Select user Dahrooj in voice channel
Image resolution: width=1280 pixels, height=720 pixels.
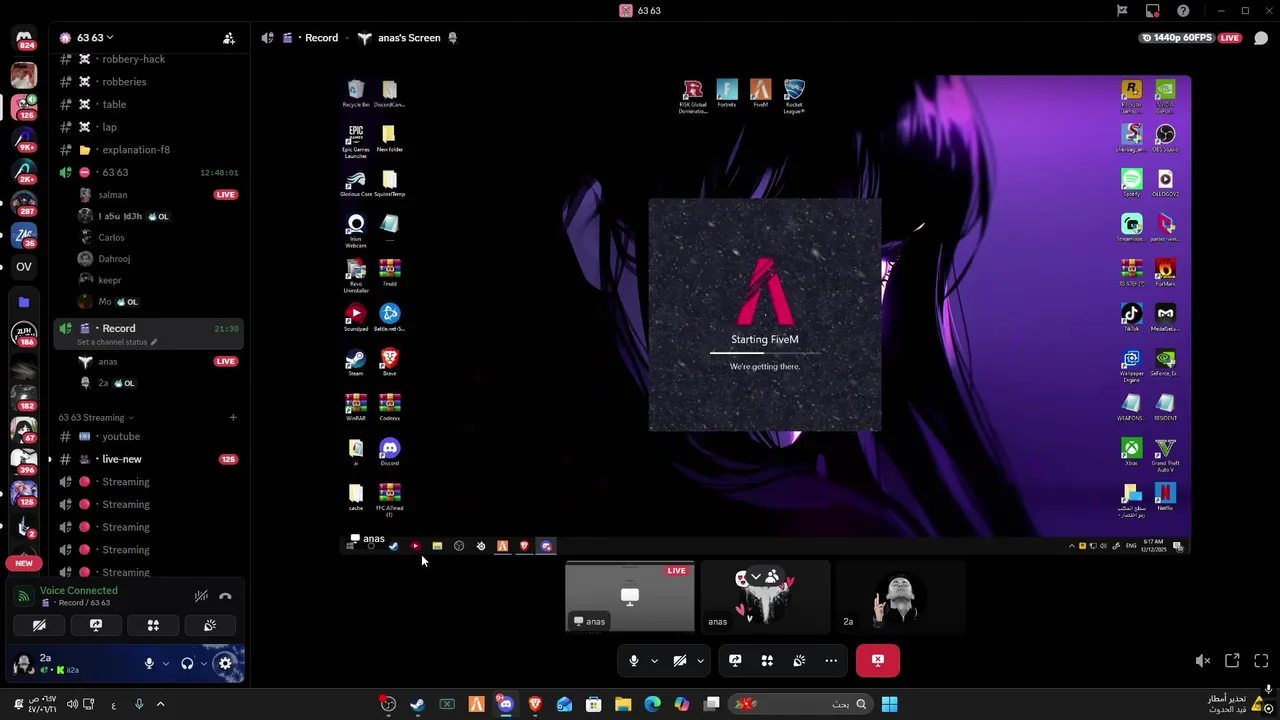click(x=114, y=259)
